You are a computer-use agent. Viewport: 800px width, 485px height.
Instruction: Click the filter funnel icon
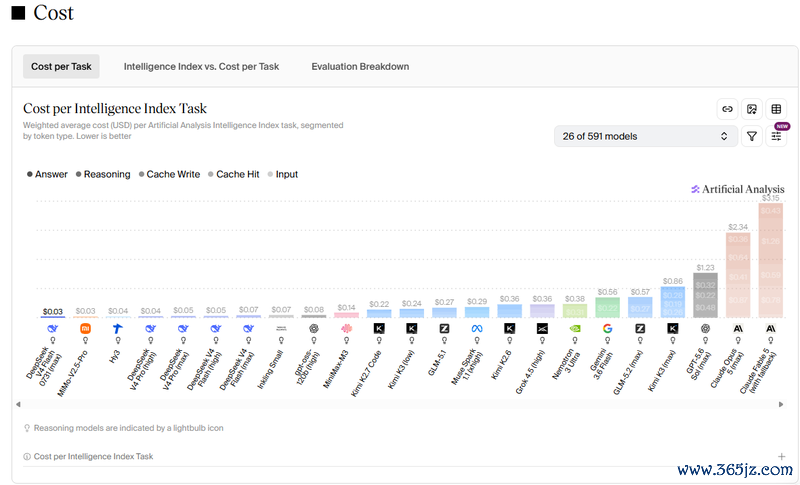[752, 136]
